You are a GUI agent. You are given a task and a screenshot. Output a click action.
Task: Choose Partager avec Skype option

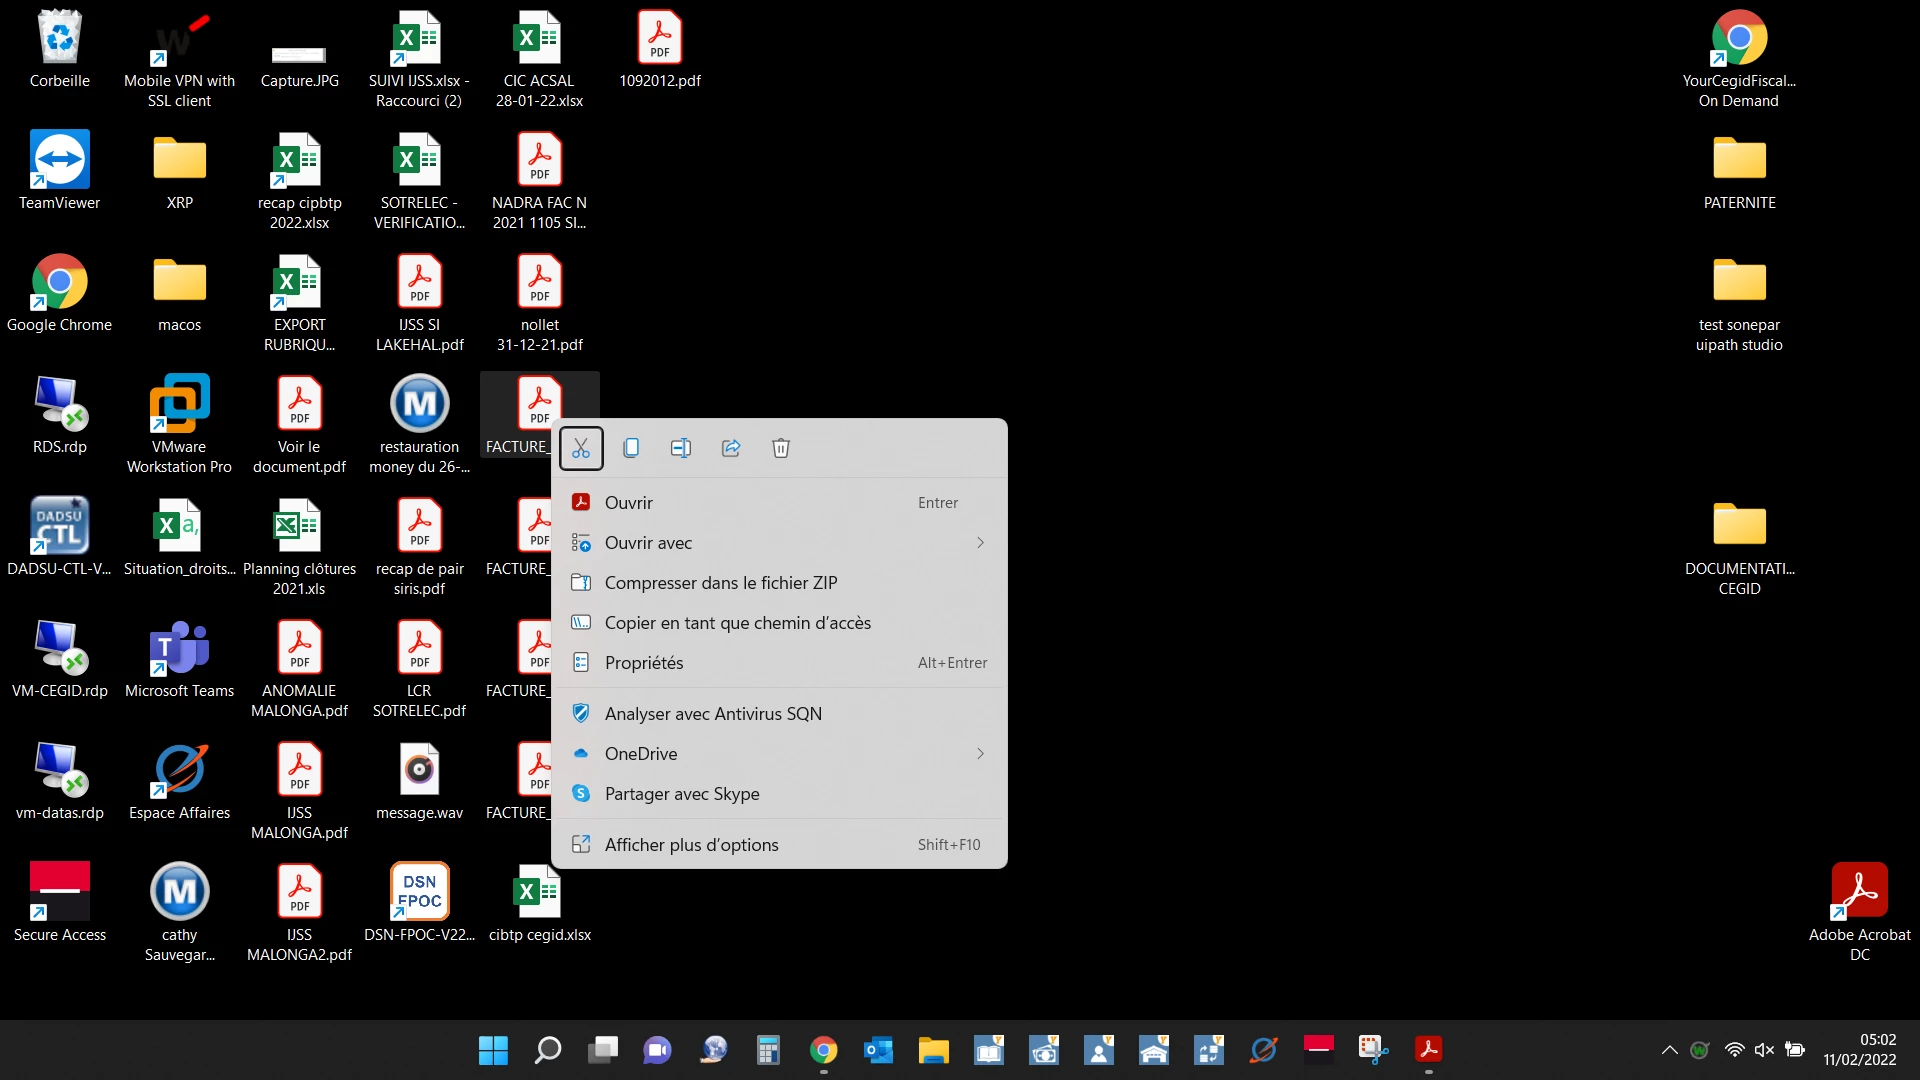coord(682,794)
